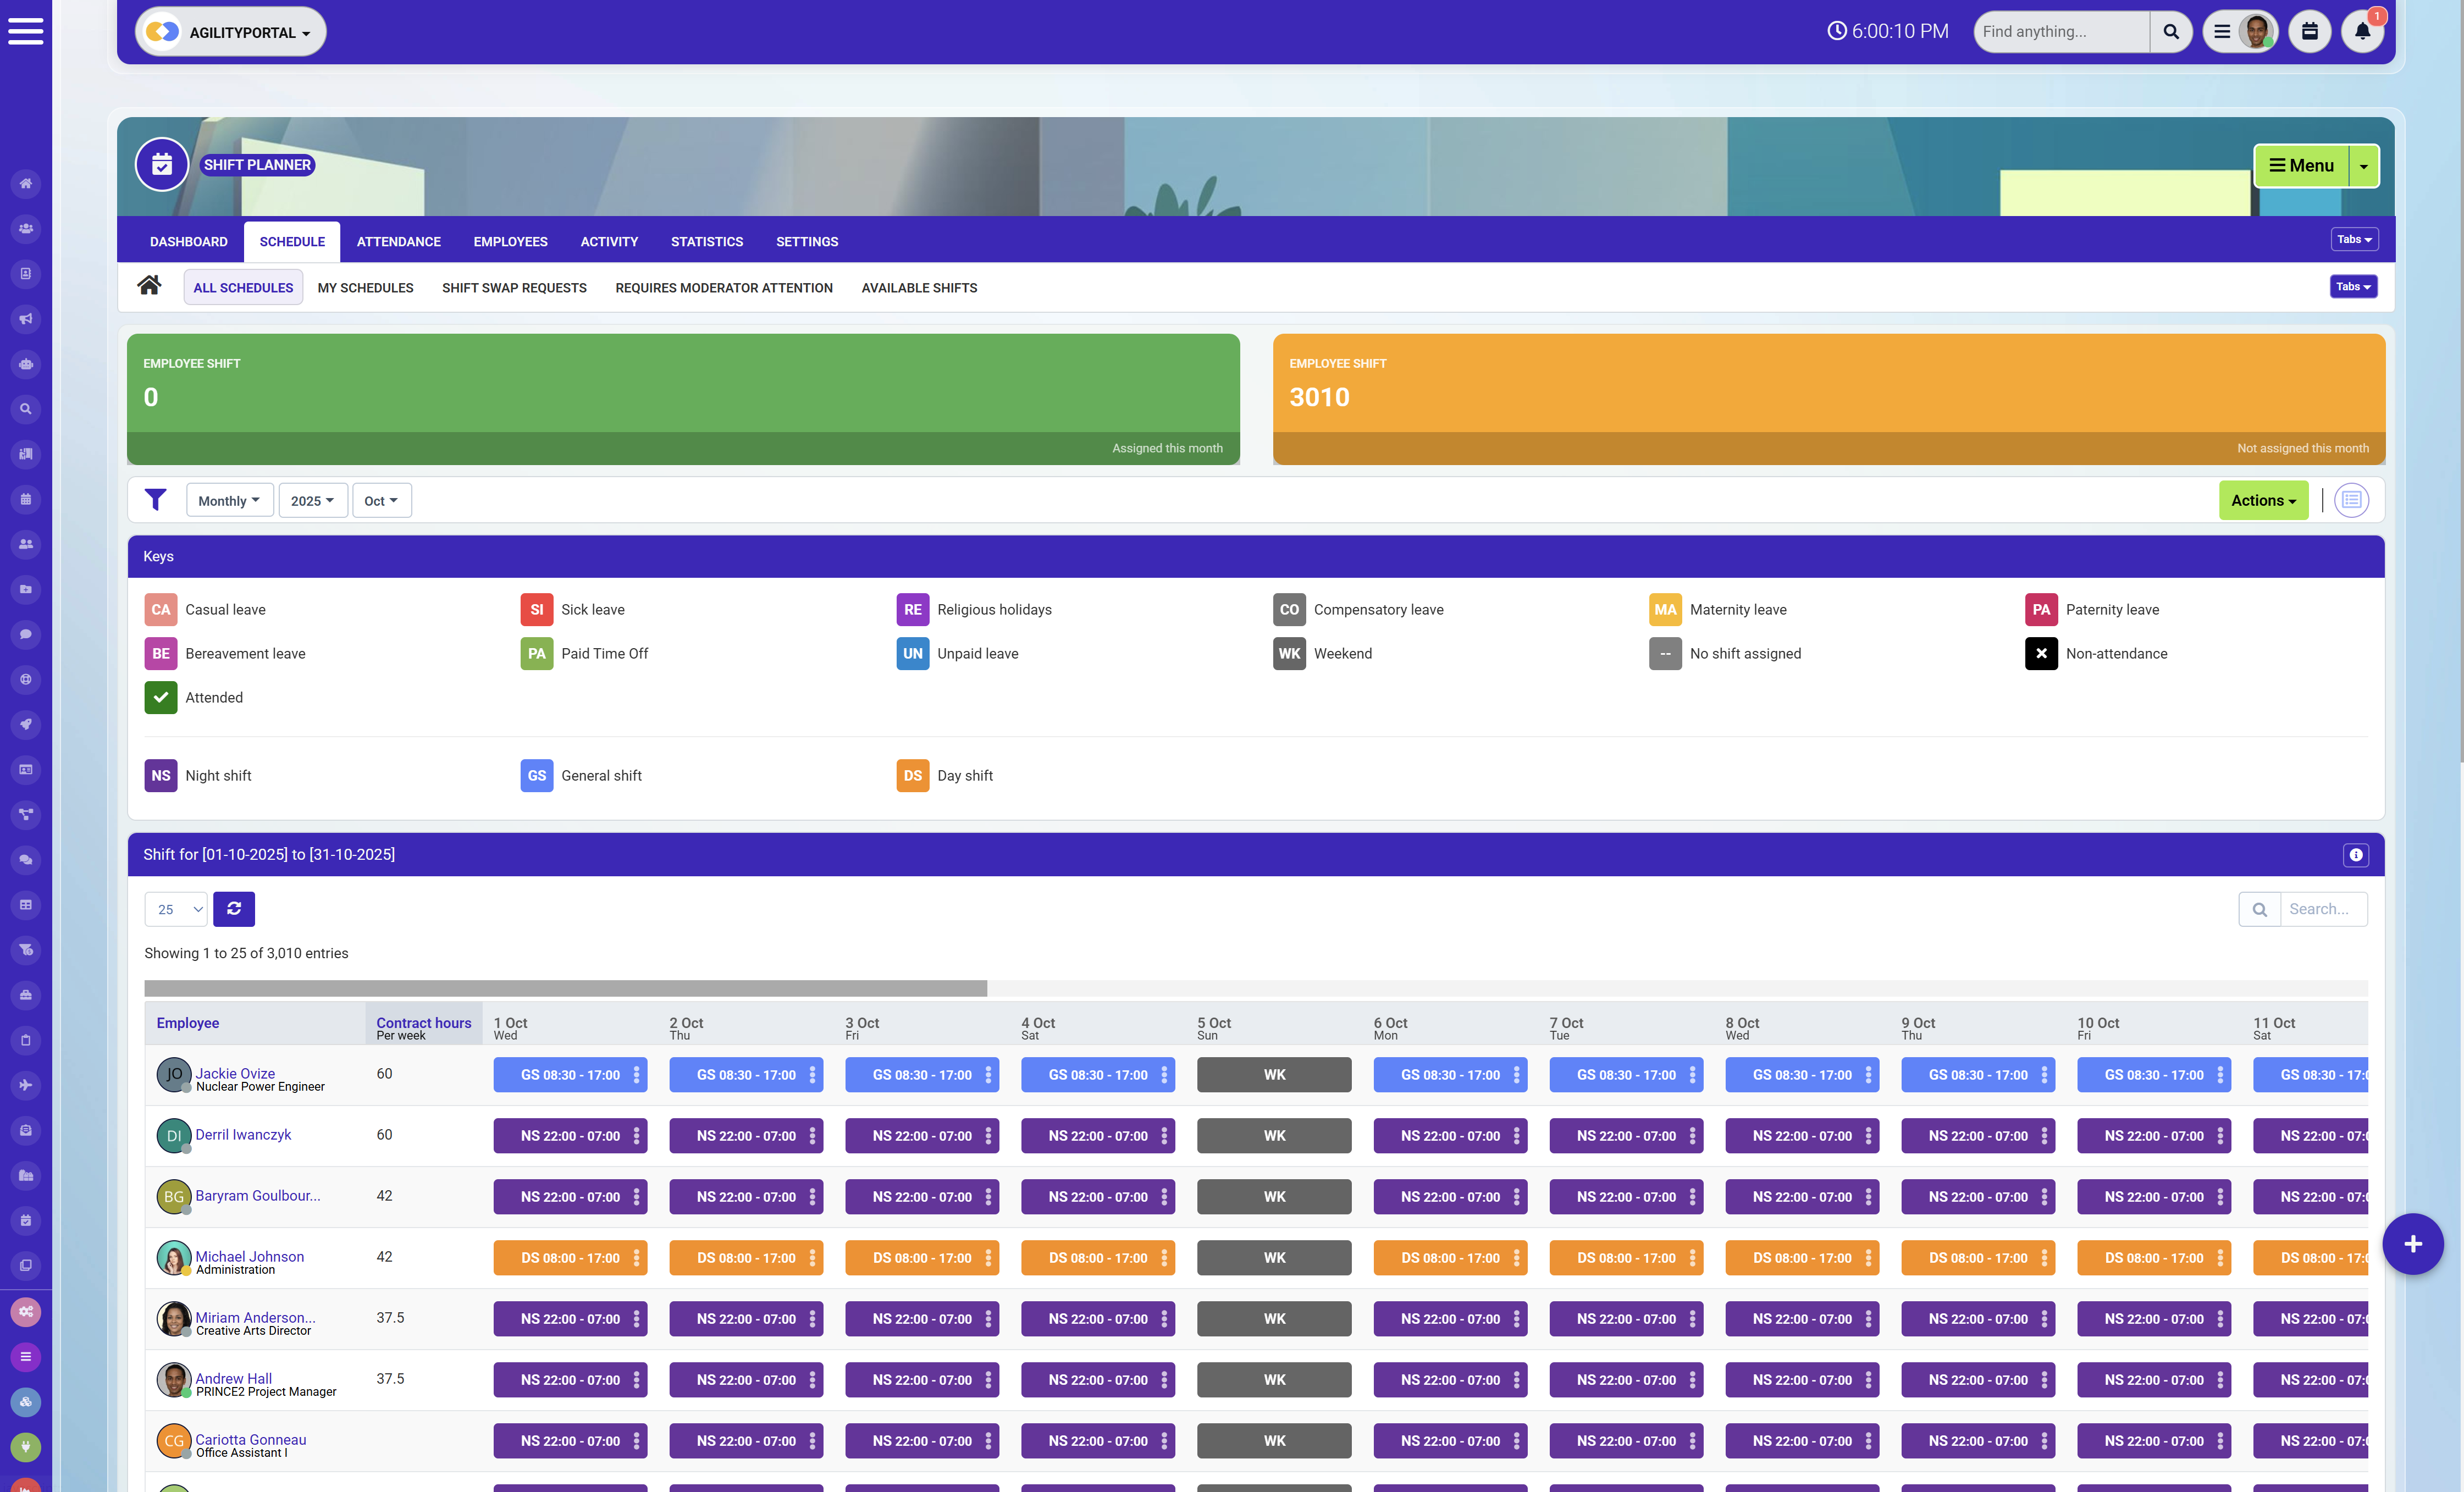Expand the Monthly view dropdown
The height and width of the screenshot is (1492, 2464).
(x=229, y=501)
